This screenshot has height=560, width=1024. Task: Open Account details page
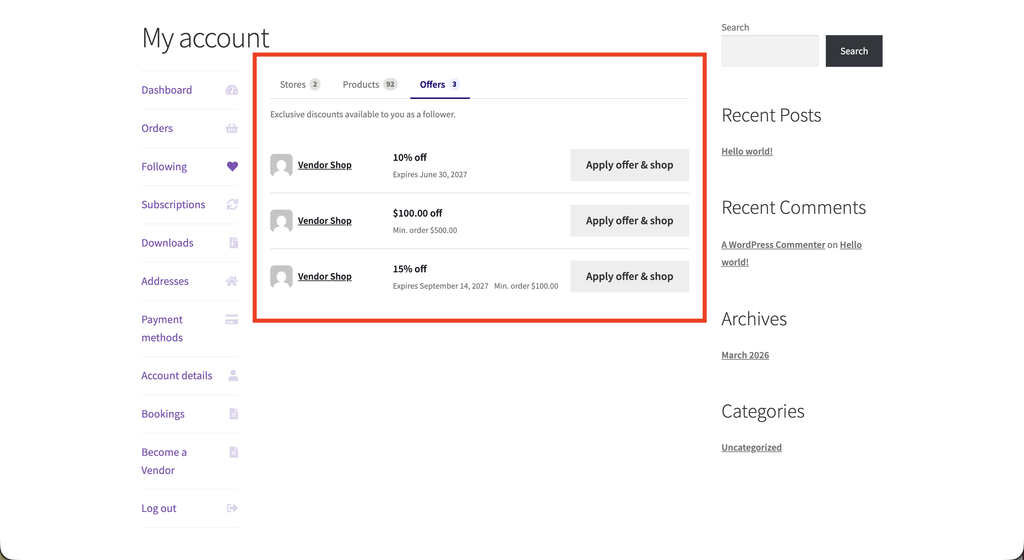[176, 375]
